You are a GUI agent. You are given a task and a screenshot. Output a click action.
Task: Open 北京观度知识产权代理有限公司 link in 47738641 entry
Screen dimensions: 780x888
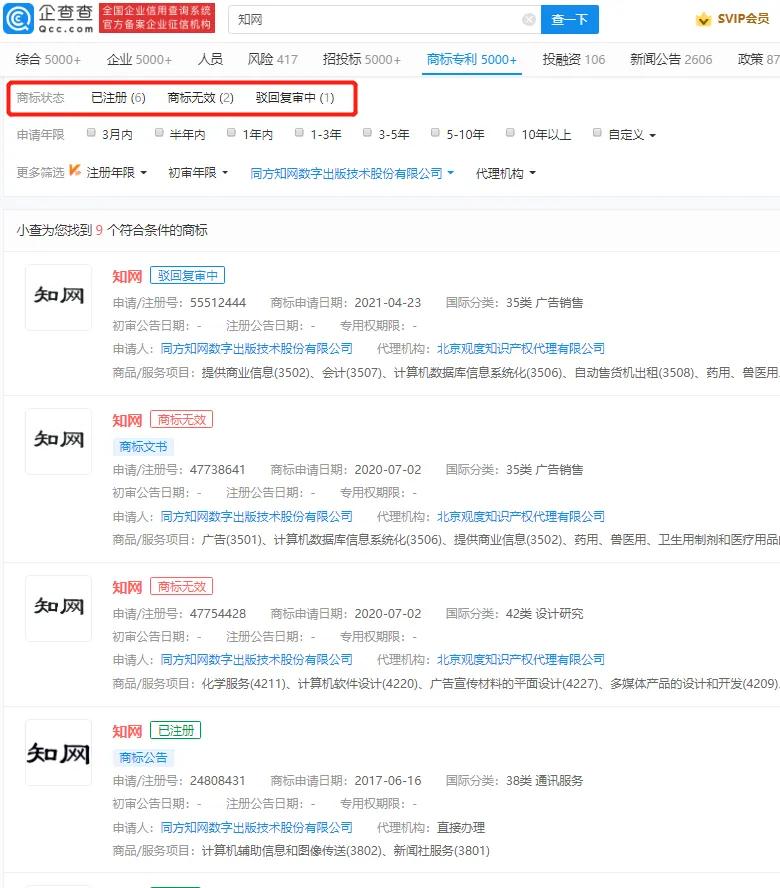(x=521, y=516)
